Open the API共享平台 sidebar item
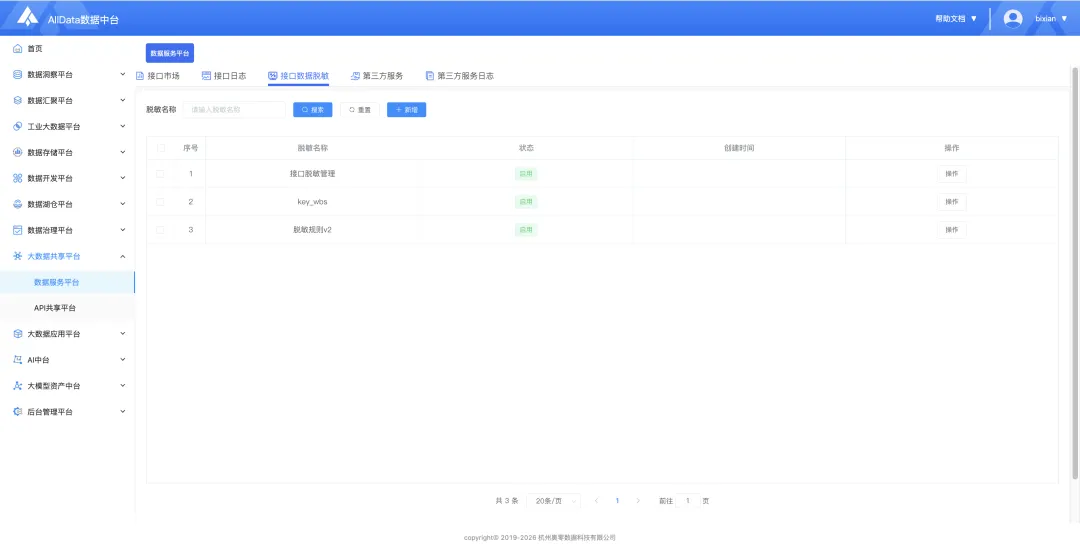The image size is (1080, 549). click(x=68, y=308)
